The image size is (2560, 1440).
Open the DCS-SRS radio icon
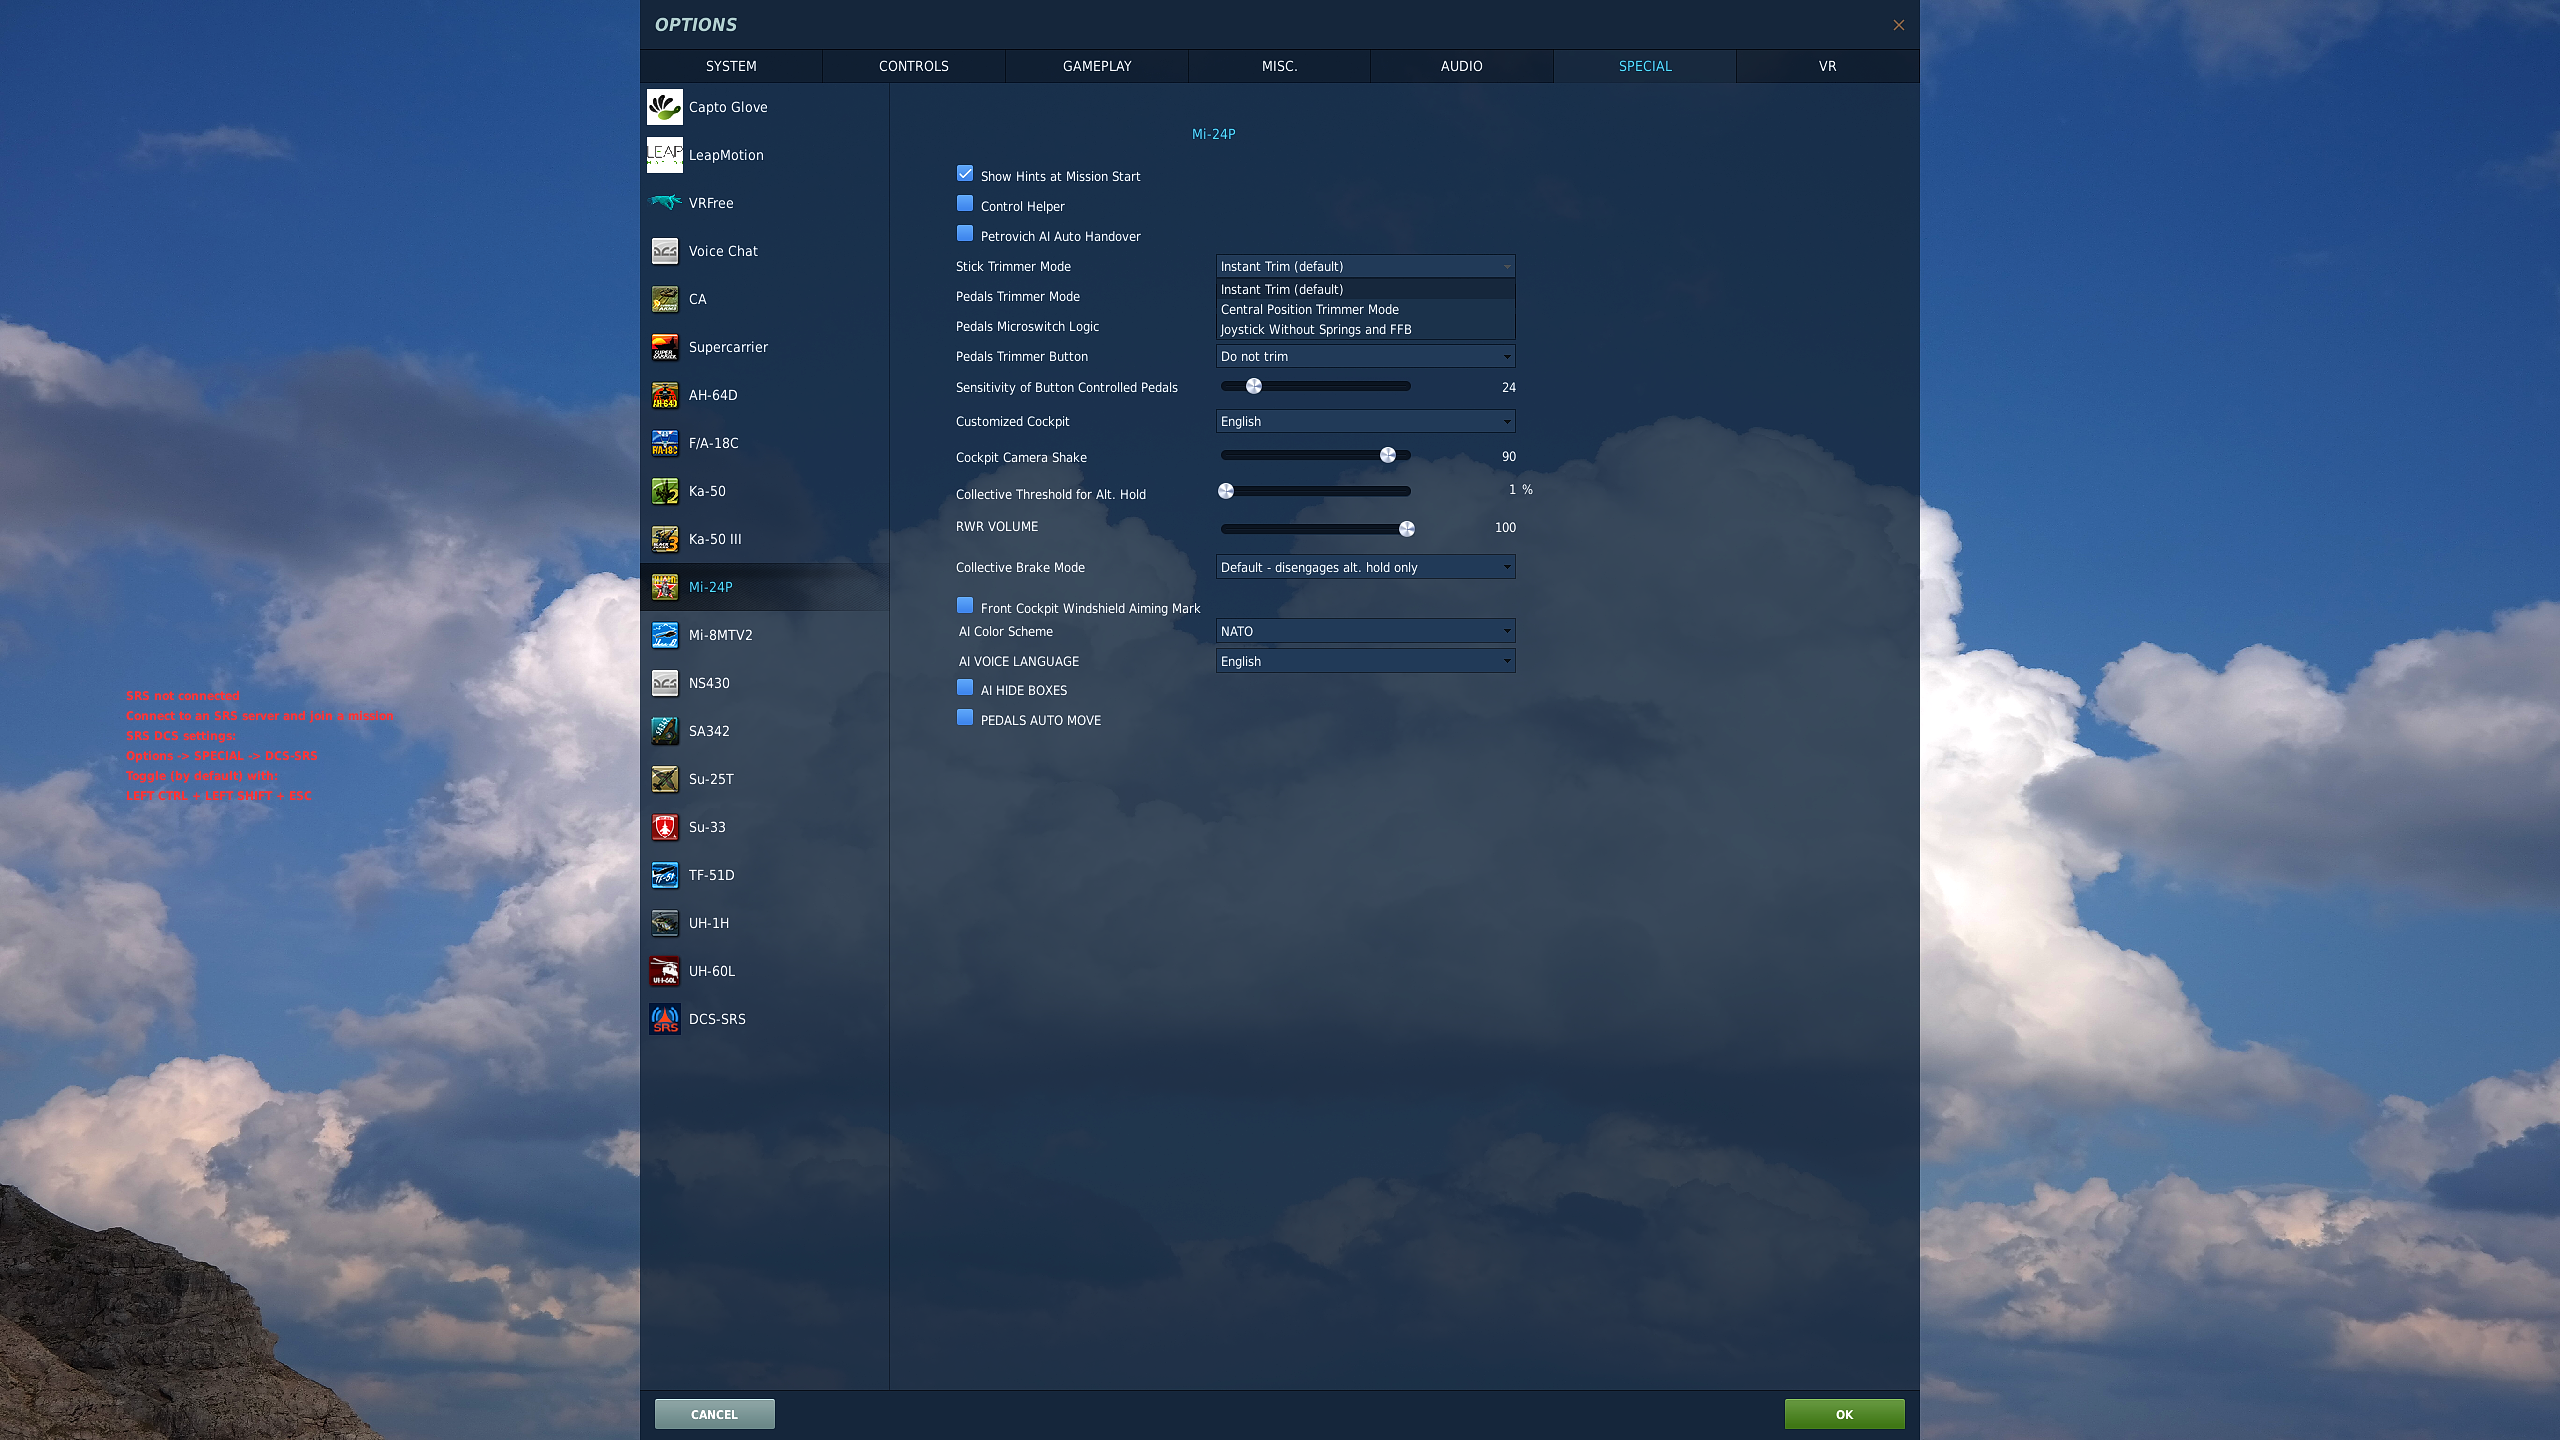click(664, 1019)
